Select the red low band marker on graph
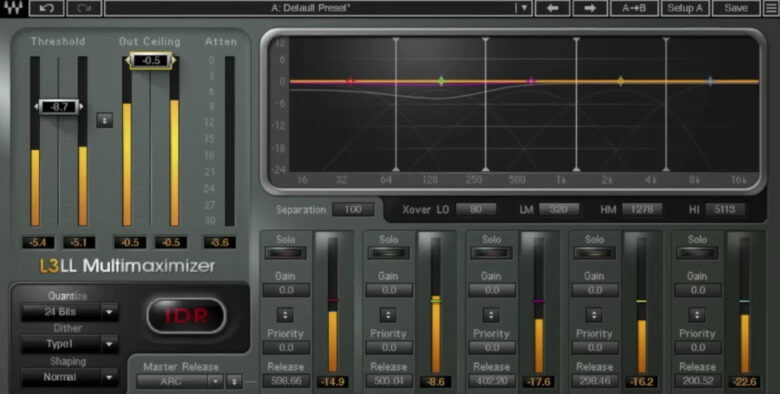Viewport: 780px width, 394px height. (x=351, y=81)
